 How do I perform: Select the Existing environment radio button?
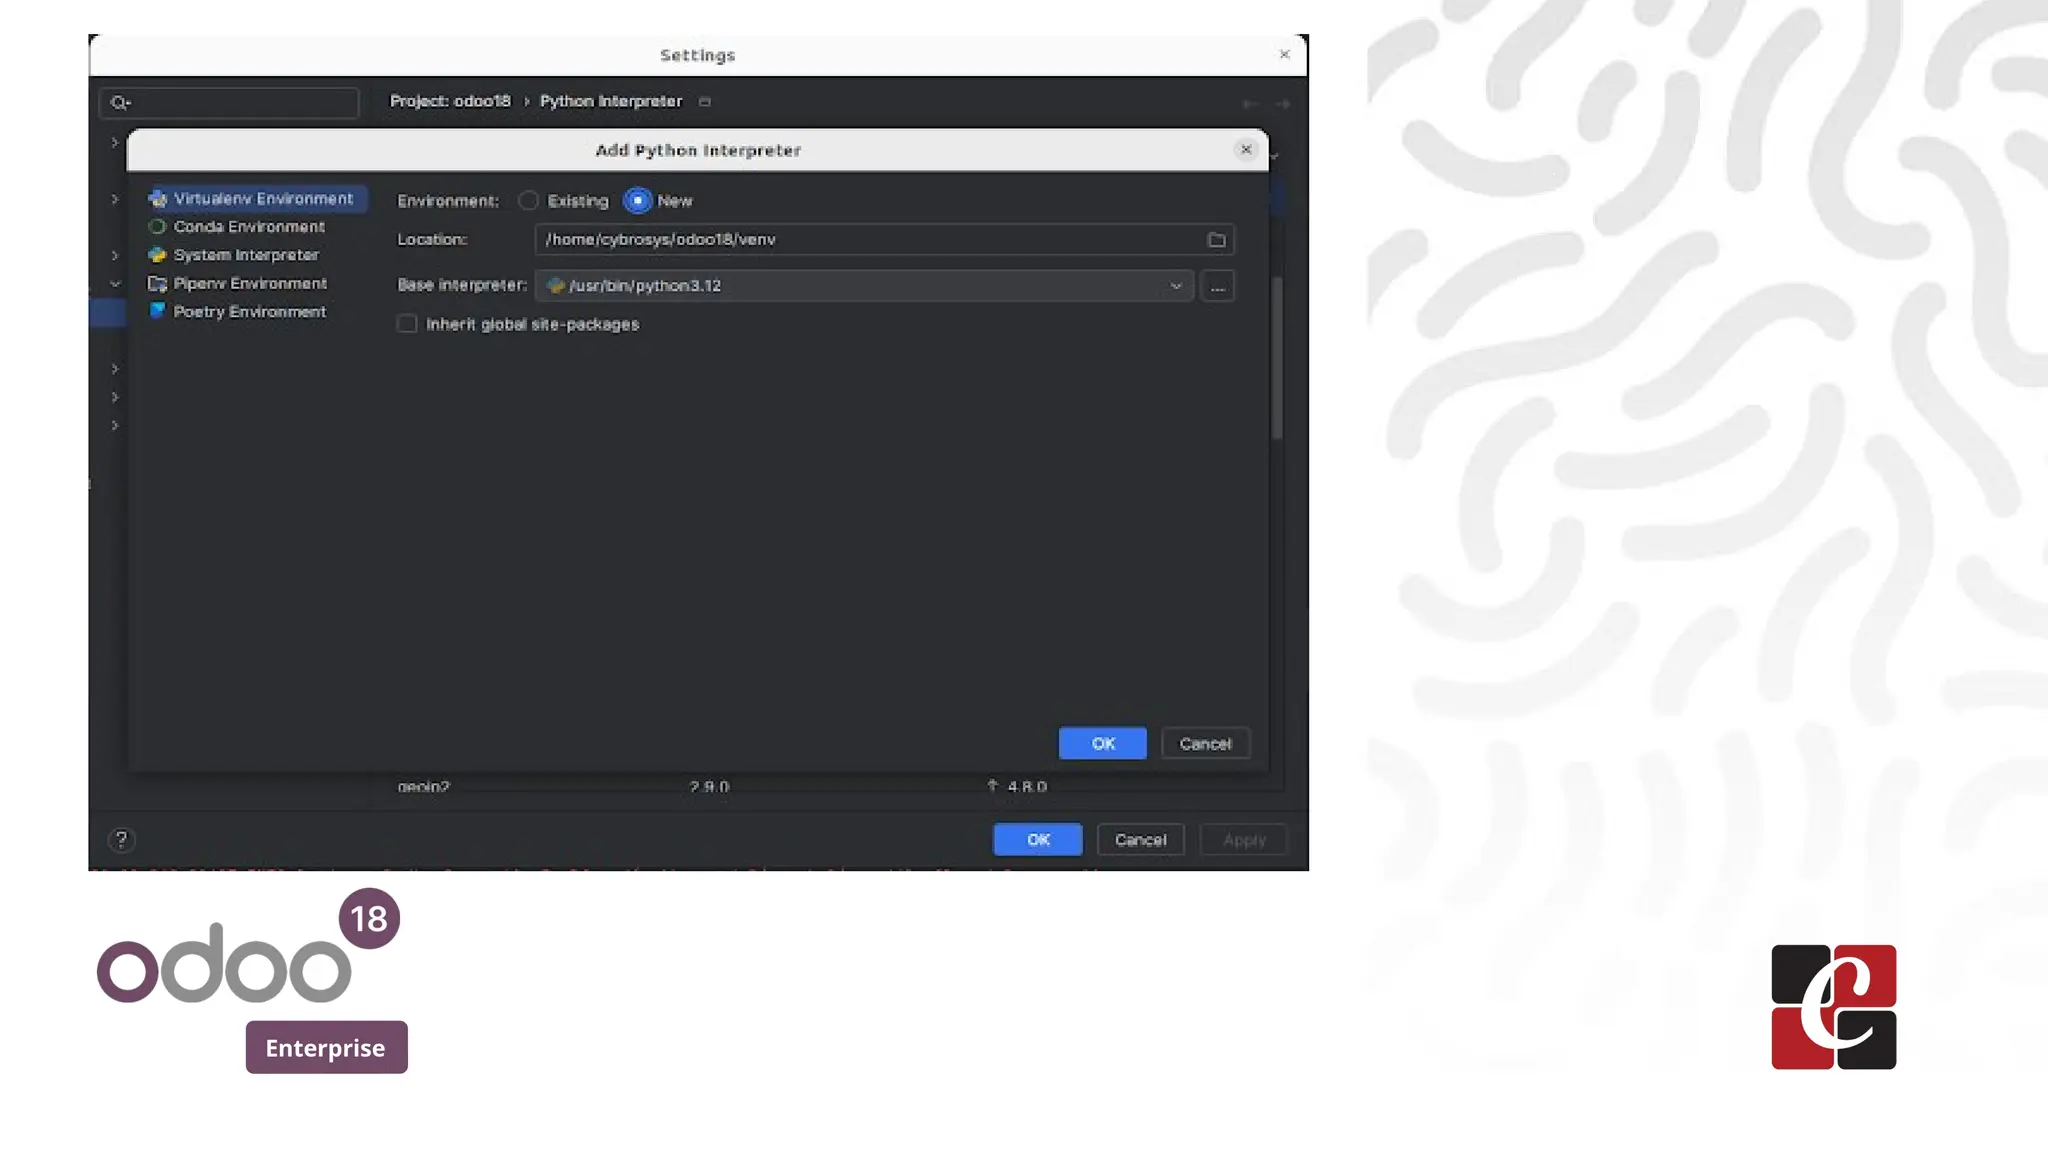(x=529, y=201)
